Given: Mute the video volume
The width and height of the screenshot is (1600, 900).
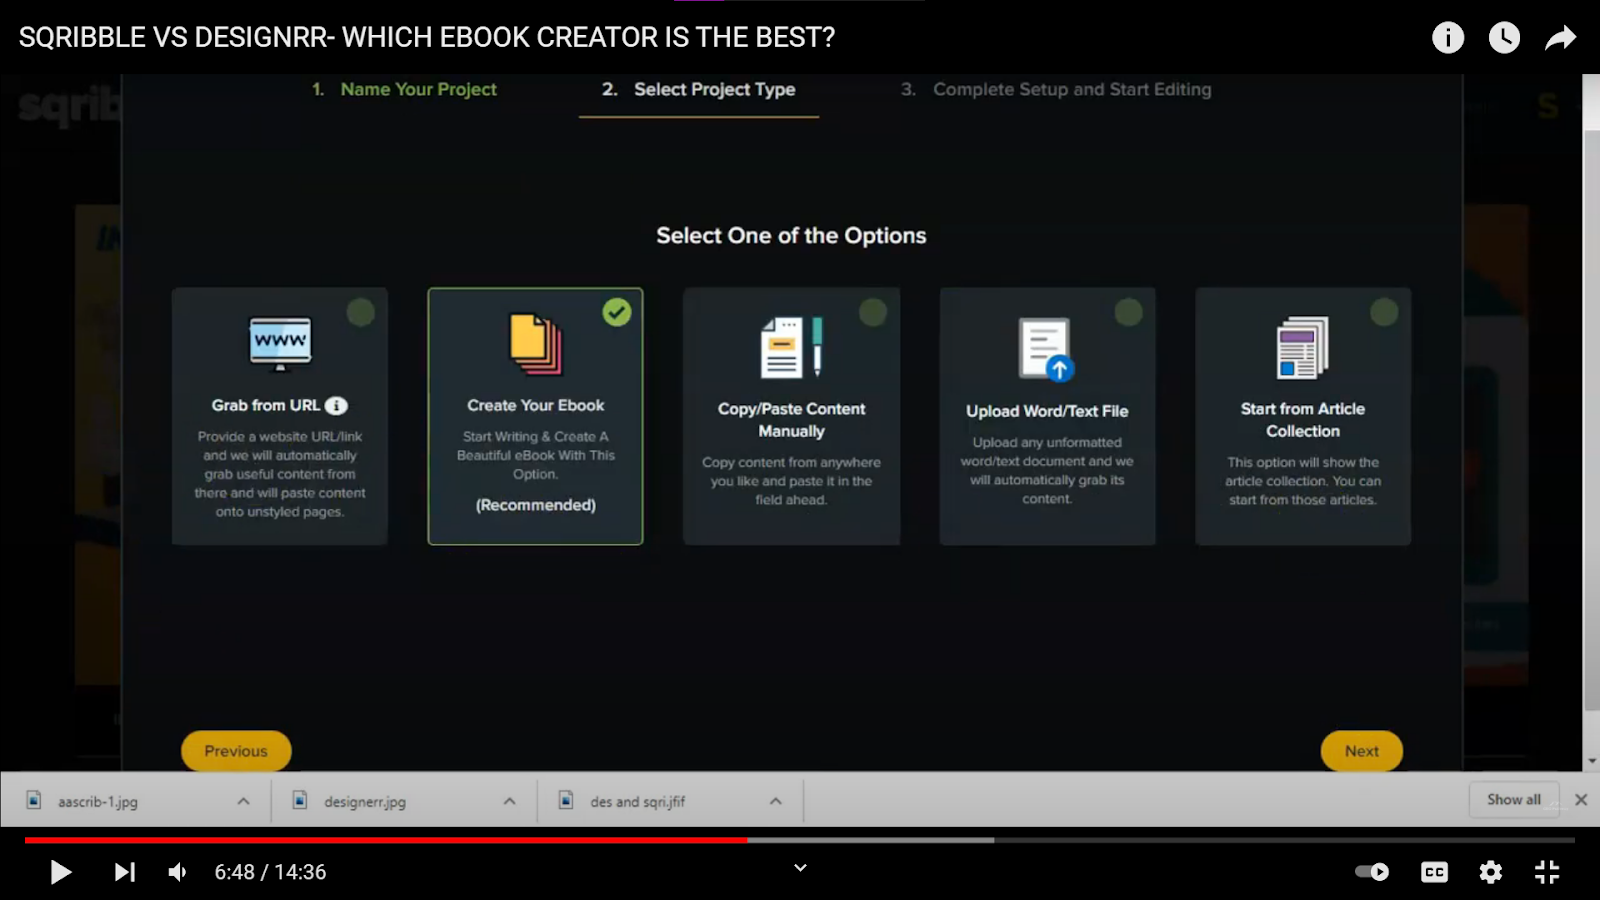Looking at the screenshot, I should [x=178, y=872].
